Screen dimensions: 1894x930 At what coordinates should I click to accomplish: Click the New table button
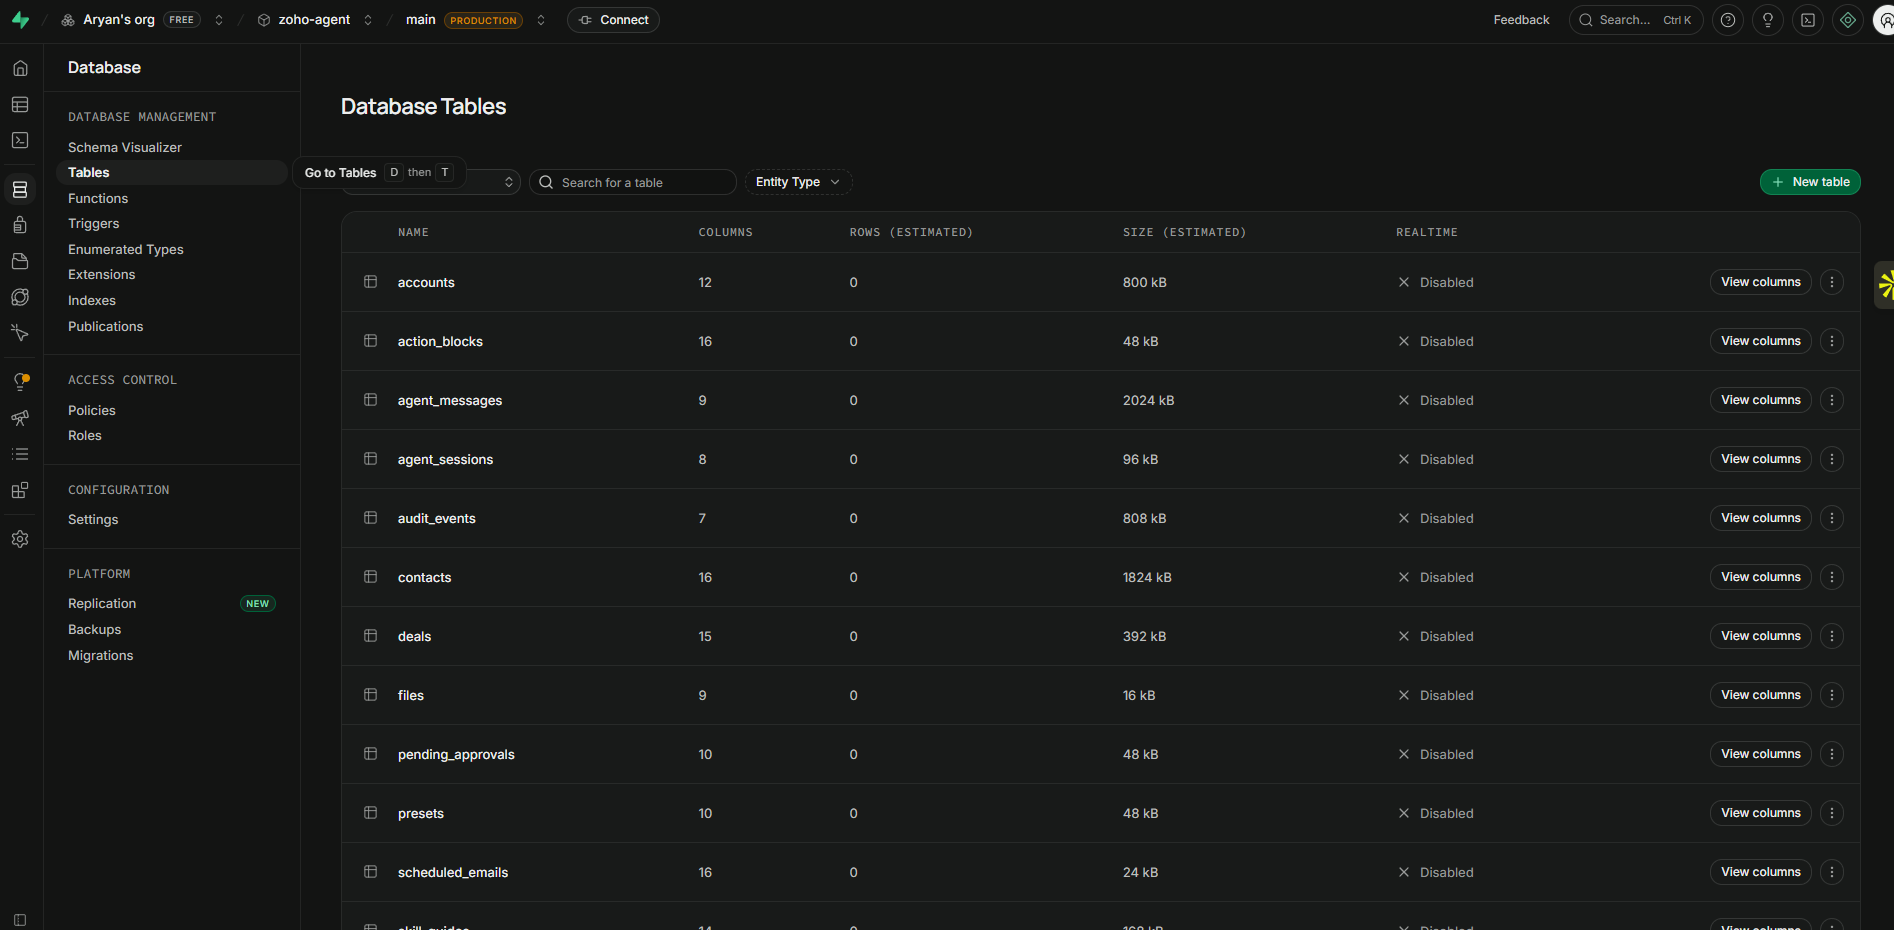[x=1810, y=182]
